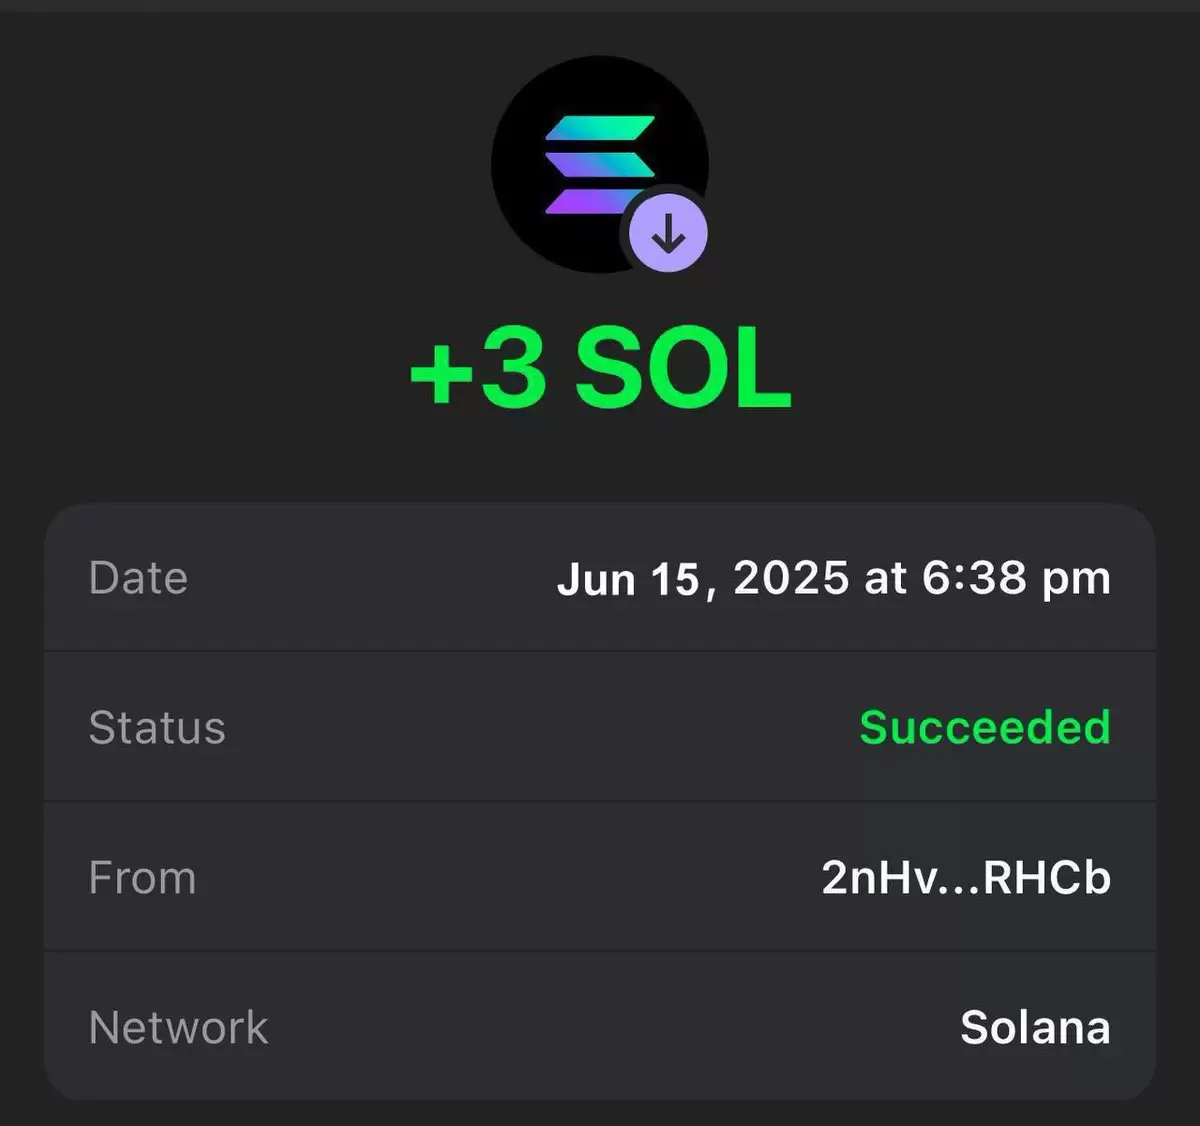Viewport: 1200px width, 1126px height.
Task: Click the transaction details card background
Action: (600, 802)
